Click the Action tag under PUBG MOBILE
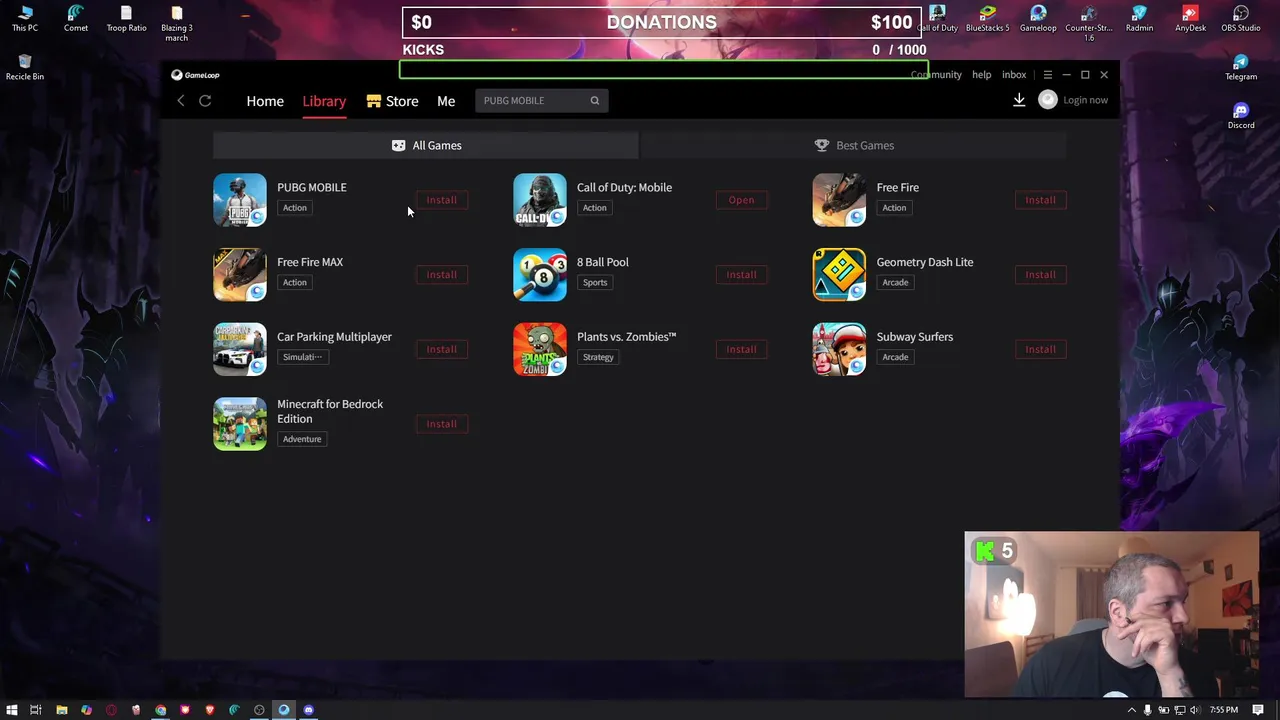 tap(294, 208)
